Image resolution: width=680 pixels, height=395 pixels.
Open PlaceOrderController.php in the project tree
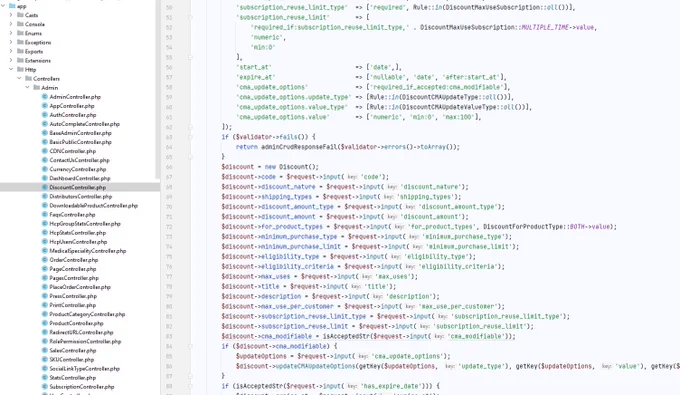(80, 287)
